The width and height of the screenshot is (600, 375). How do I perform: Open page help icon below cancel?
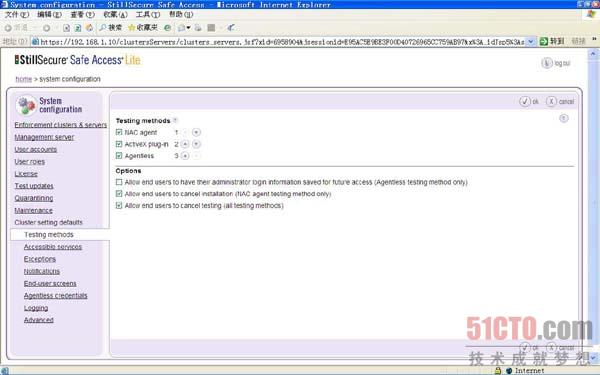[564, 118]
